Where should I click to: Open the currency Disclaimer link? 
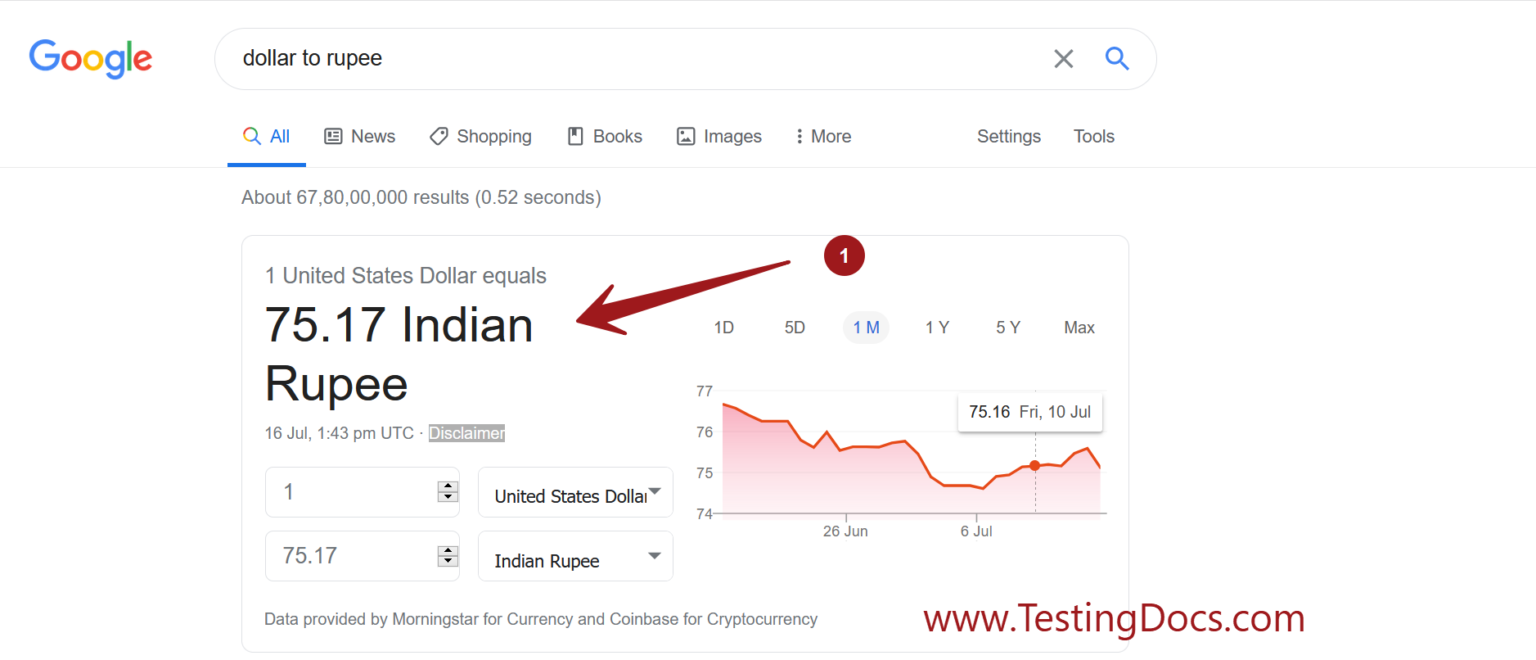click(x=466, y=433)
